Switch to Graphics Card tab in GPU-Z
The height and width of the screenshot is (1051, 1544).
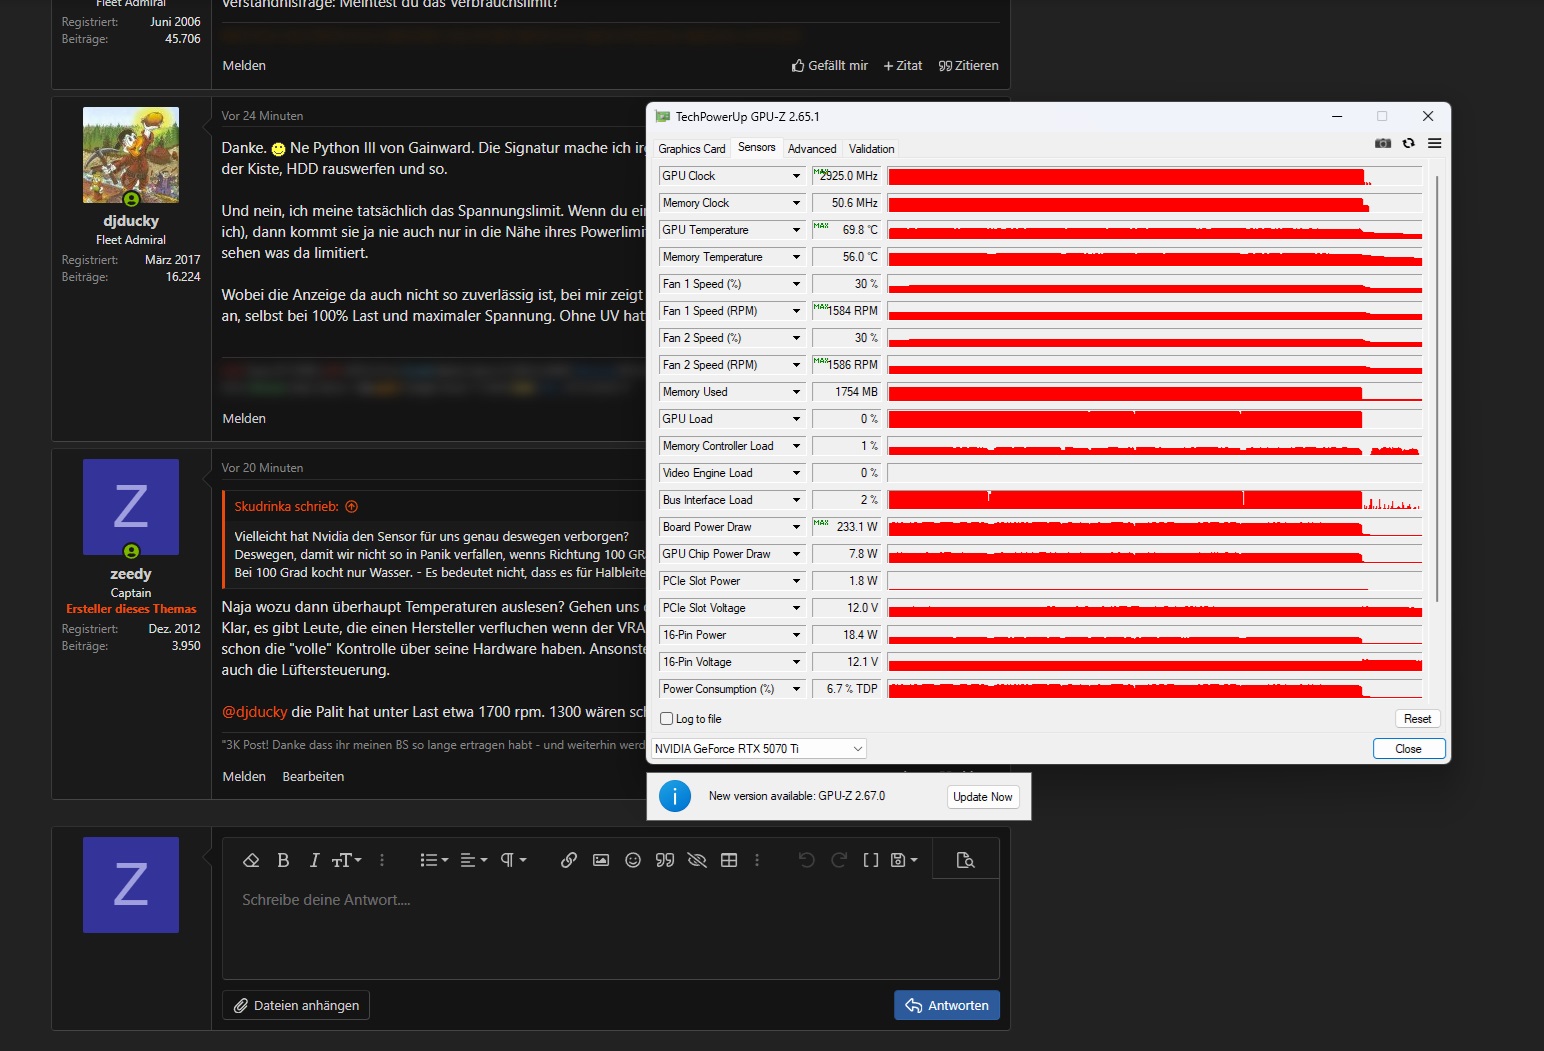click(692, 149)
